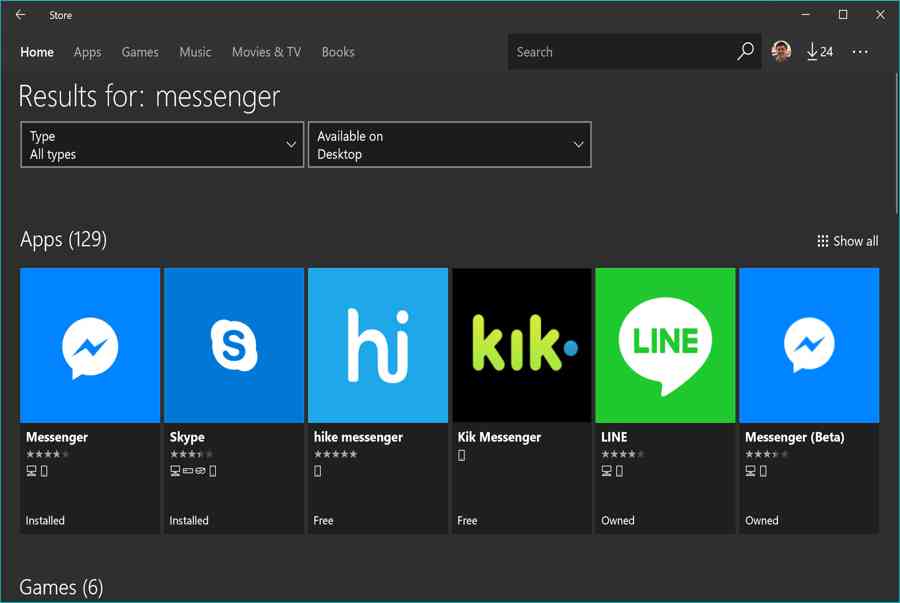Click the Messenger app title text
900x603 pixels.
coord(57,437)
